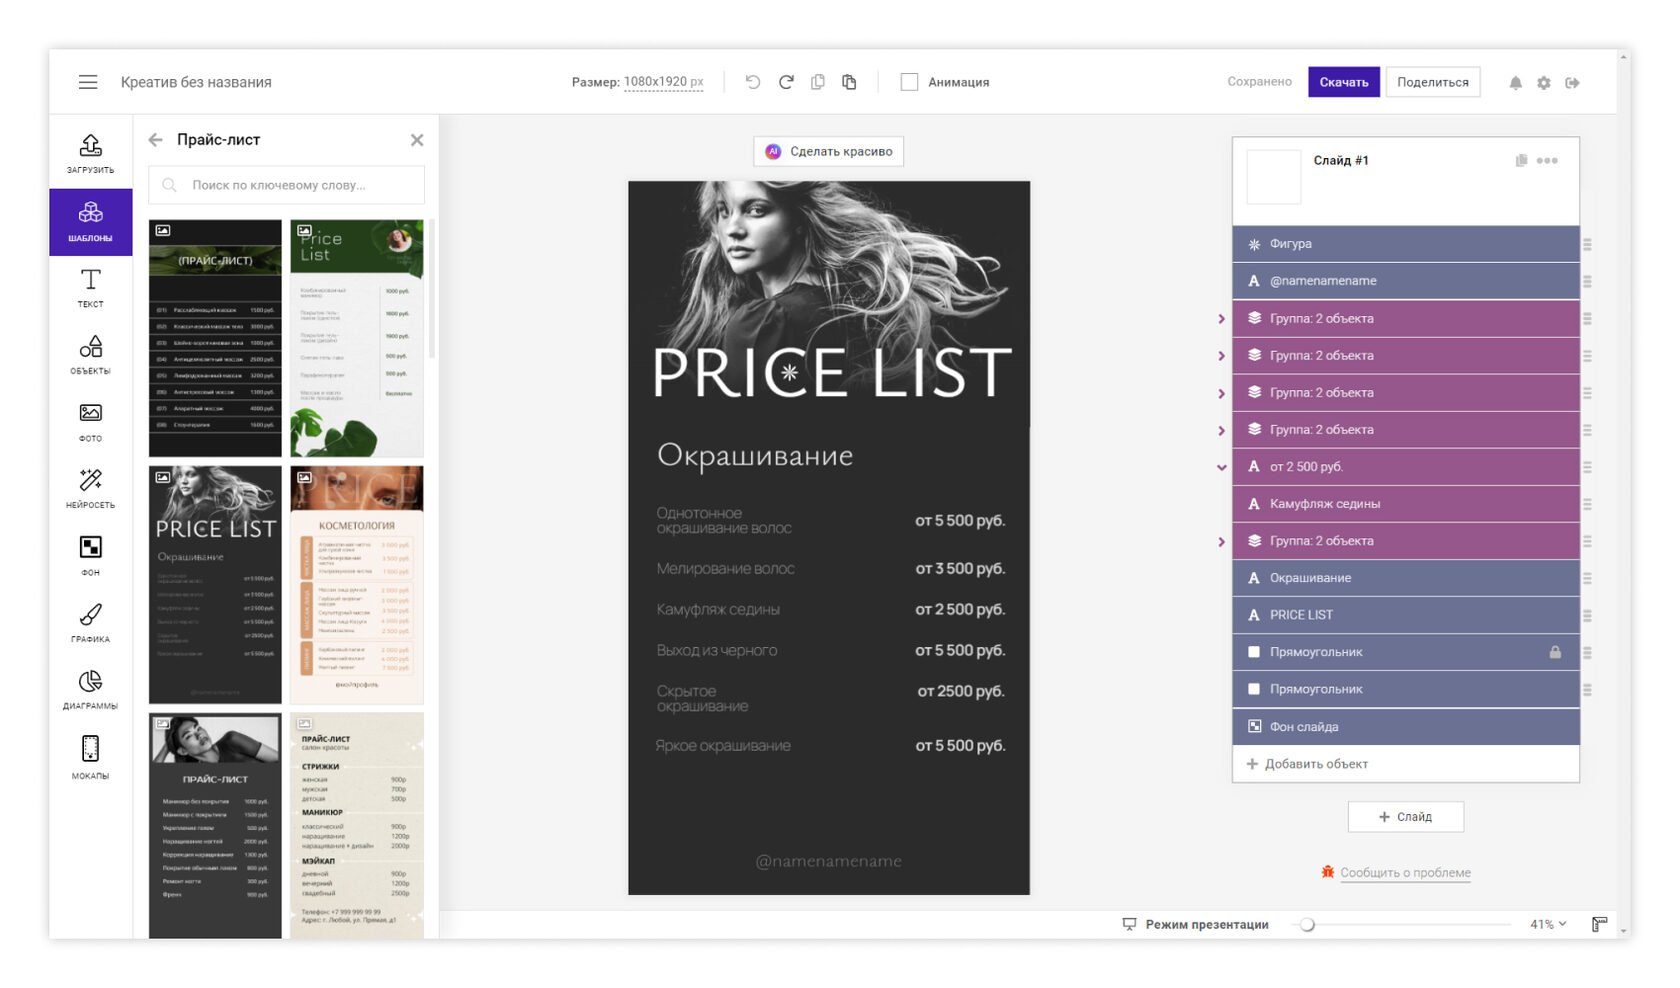1680x988 pixels.
Task: Click the Сообщить о проблеме link
Action: pos(1404,873)
